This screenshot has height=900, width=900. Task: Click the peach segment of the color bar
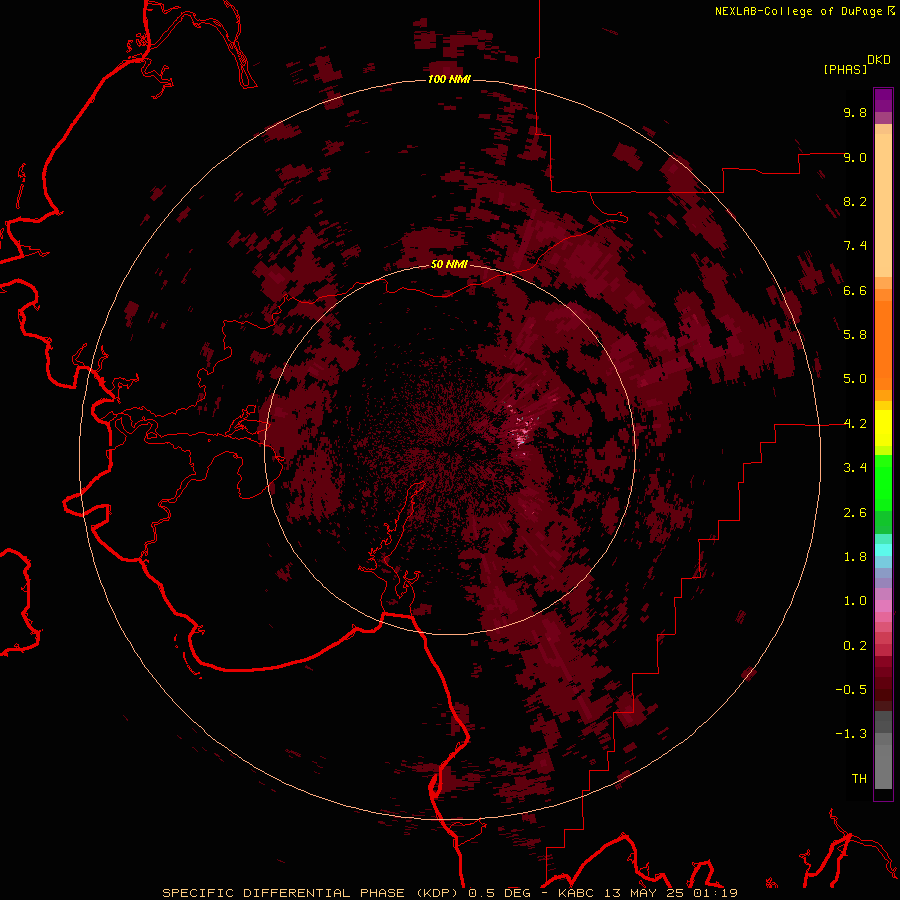click(x=883, y=205)
